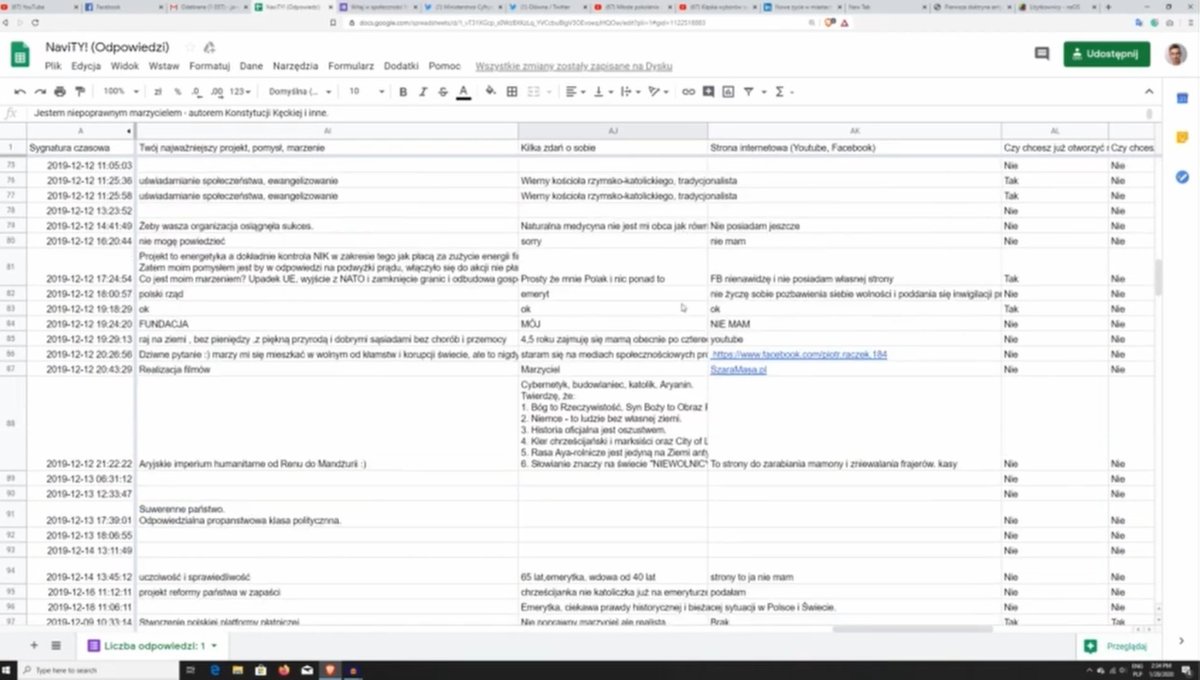Expand the merge cells dropdown arrow
Screen dimensions: 1200x680
click(x=549, y=91)
